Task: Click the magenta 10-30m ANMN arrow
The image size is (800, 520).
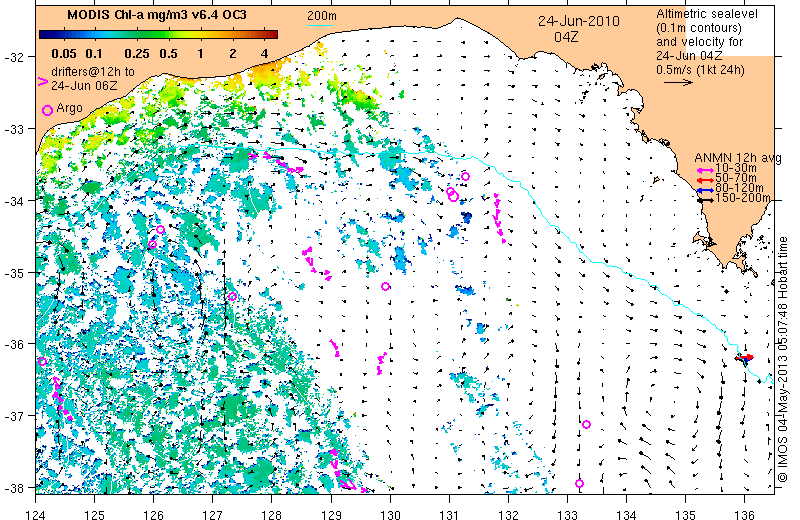Action: click(706, 170)
